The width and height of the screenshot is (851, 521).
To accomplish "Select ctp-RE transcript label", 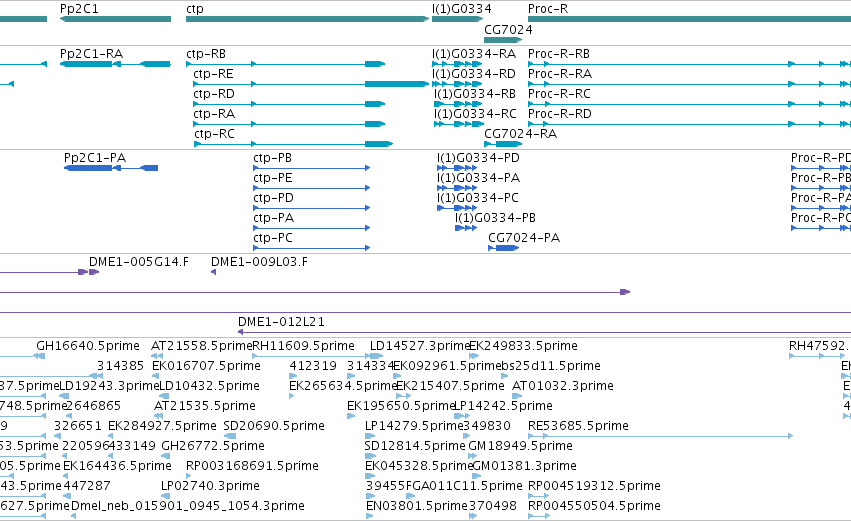I will [213, 74].
